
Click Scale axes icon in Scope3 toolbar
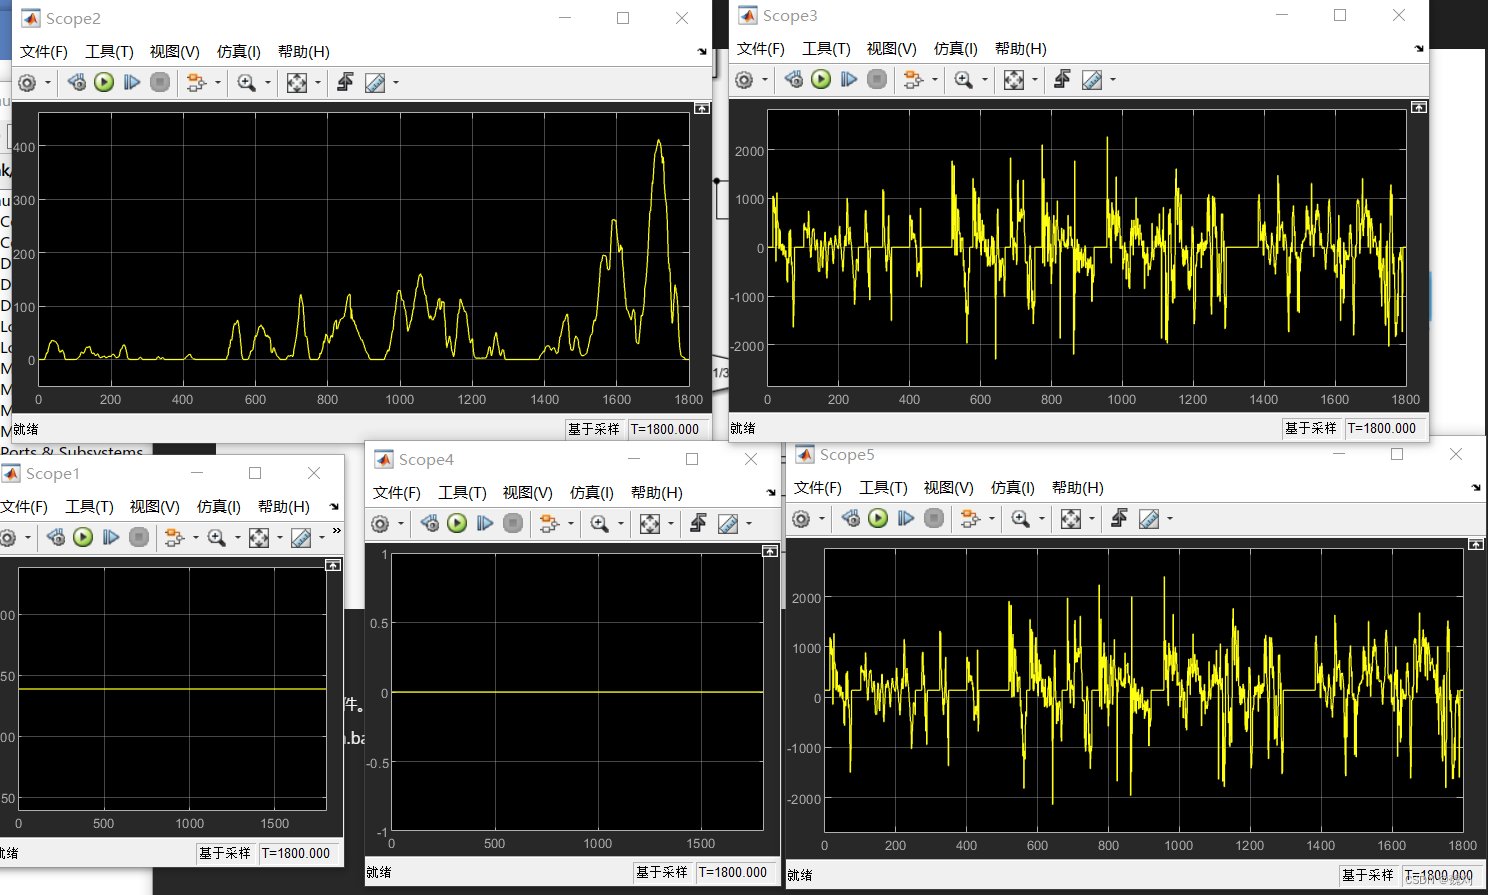pos(1014,80)
